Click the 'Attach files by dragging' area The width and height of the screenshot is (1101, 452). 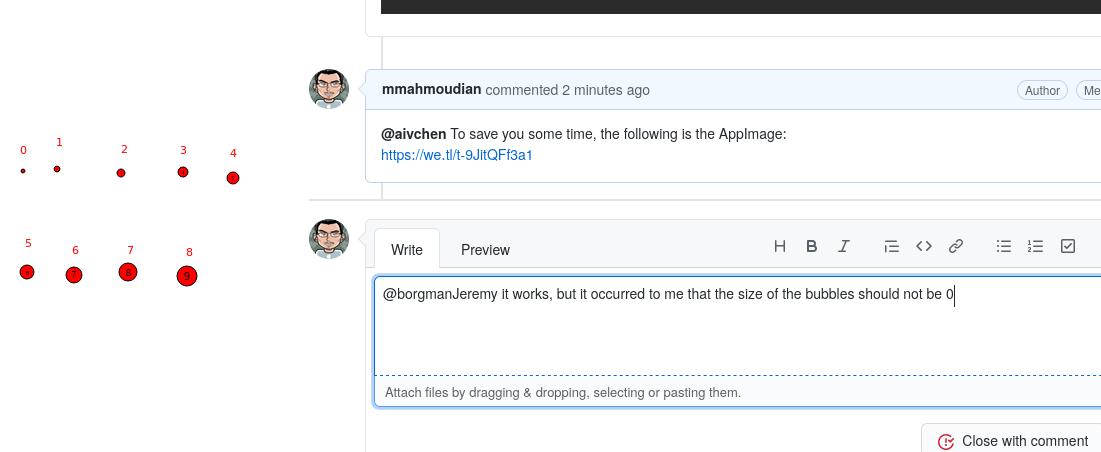[x=737, y=392]
